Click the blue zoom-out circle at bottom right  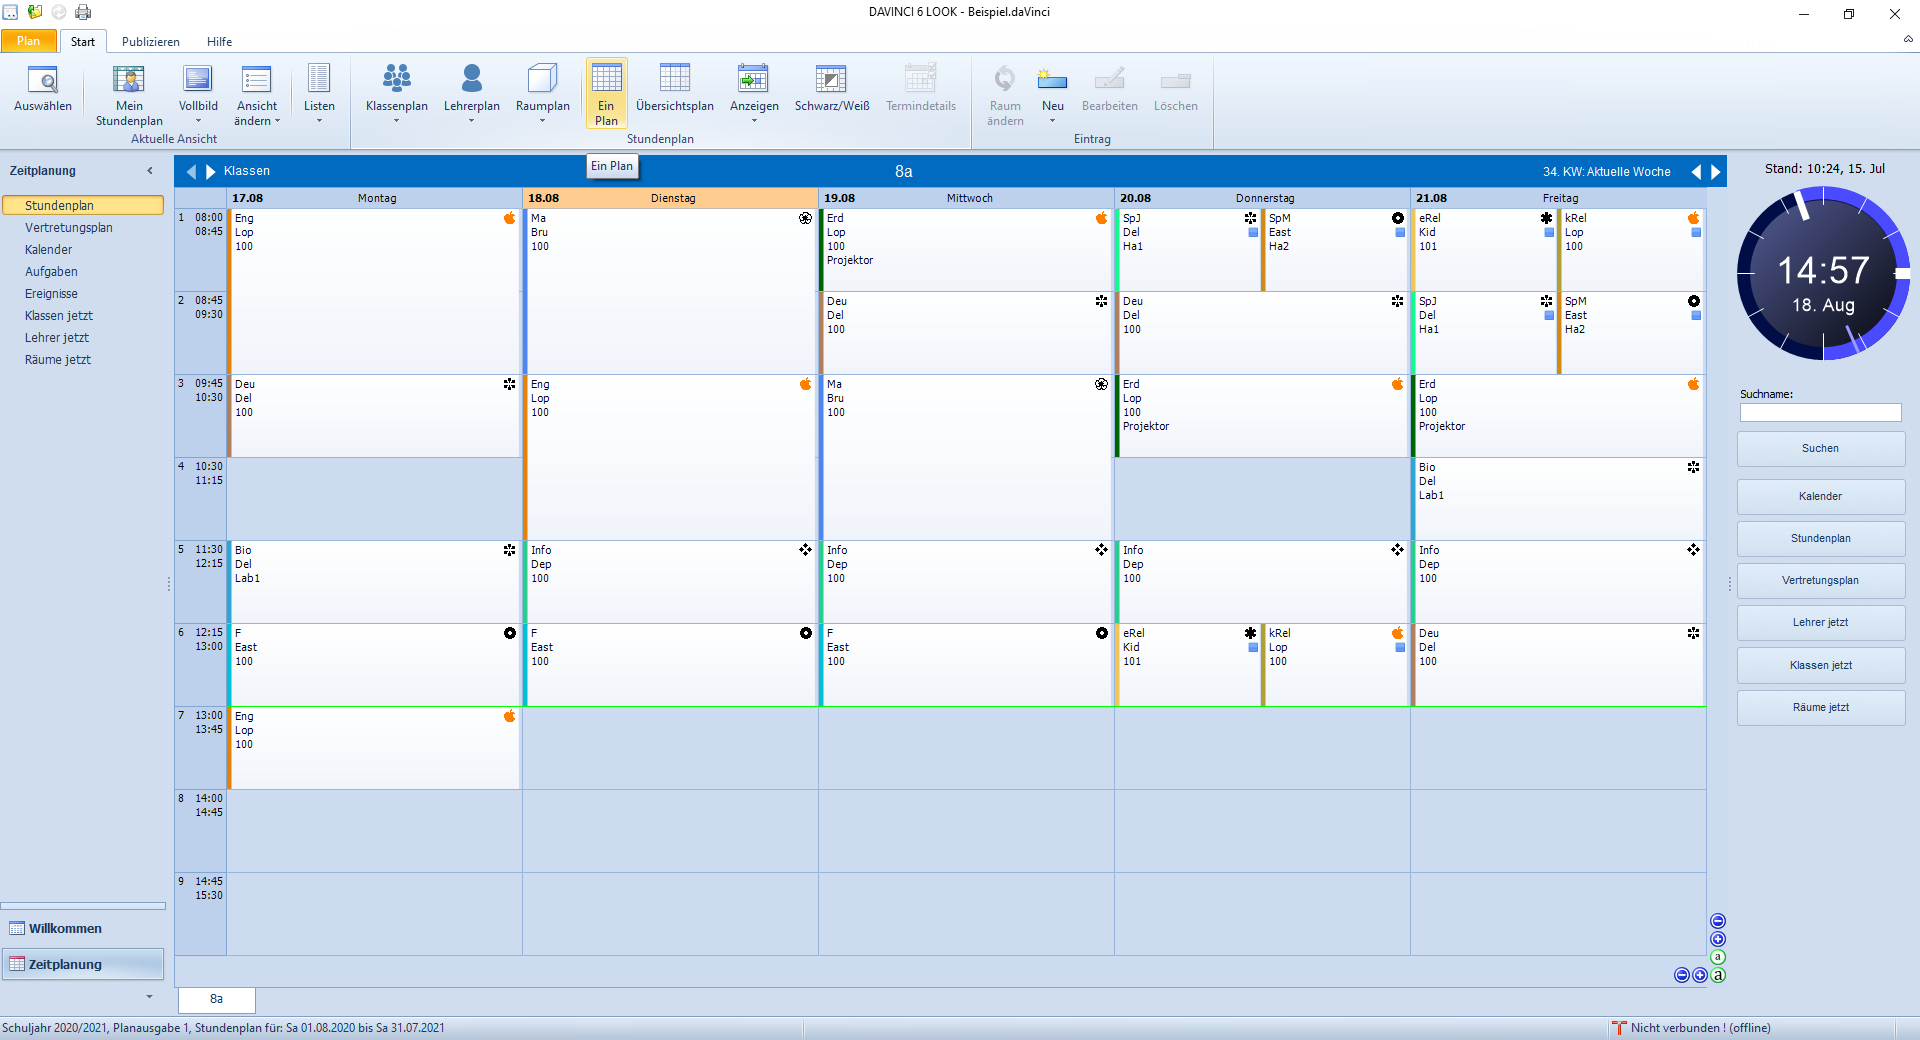1681,975
